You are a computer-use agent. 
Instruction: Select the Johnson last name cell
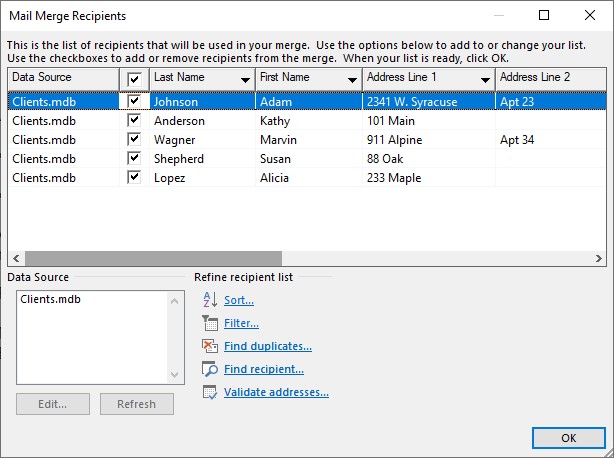202,101
